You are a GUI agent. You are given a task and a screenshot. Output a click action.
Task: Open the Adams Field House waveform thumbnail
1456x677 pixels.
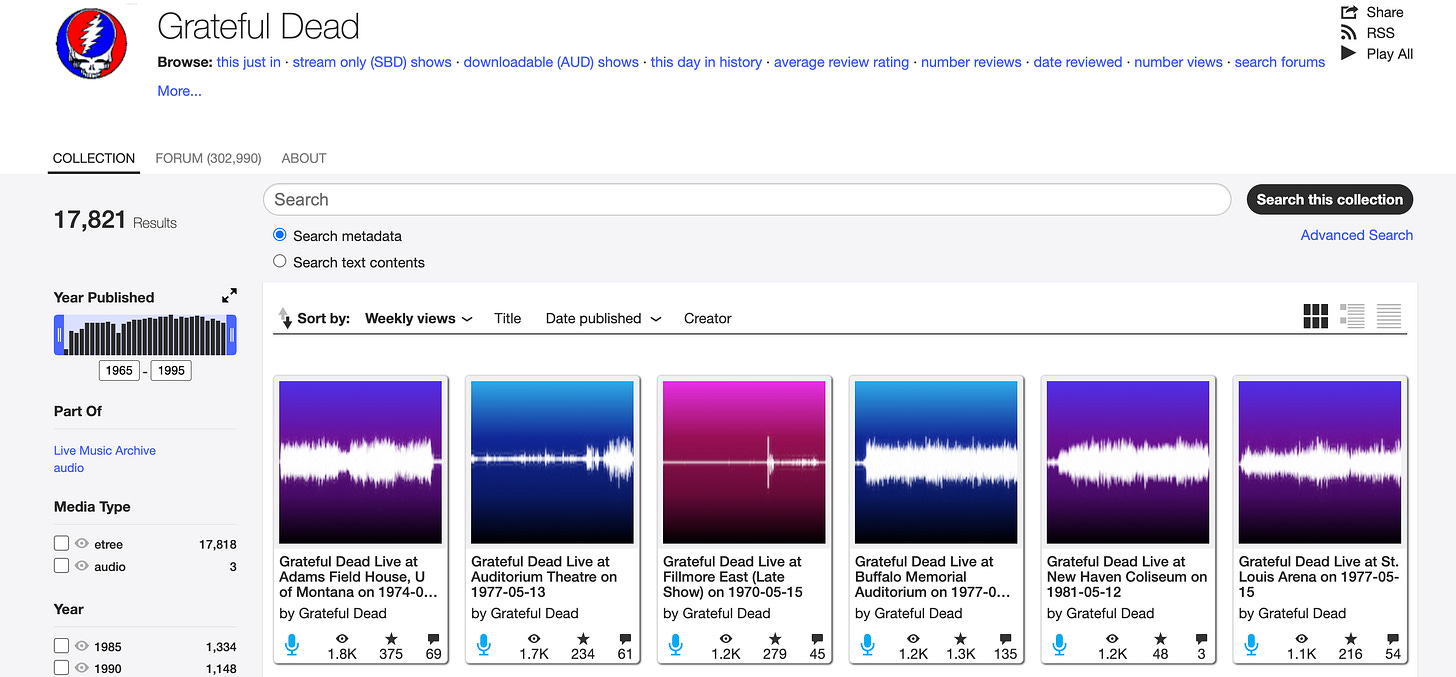pyautogui.click(x=361, y=462)
